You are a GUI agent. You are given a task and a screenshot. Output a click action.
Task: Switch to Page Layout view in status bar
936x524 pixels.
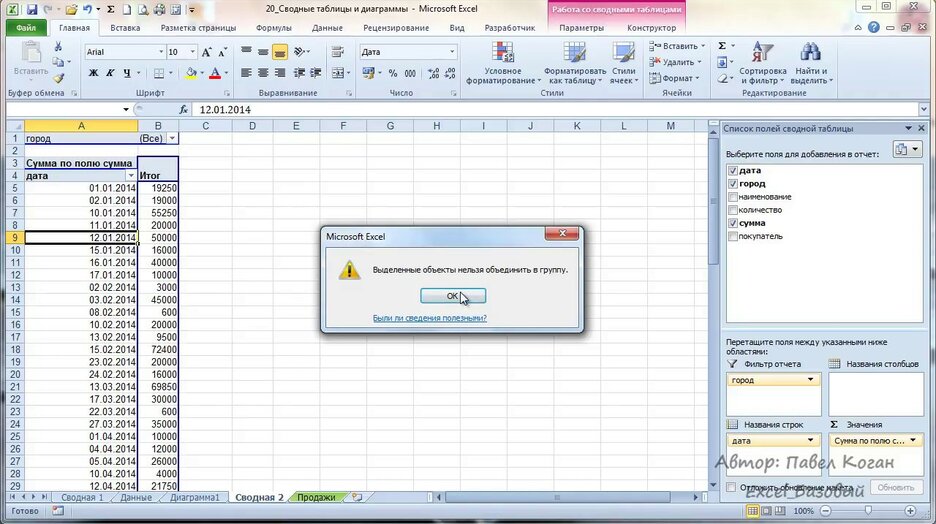click(x=766, y=511)
